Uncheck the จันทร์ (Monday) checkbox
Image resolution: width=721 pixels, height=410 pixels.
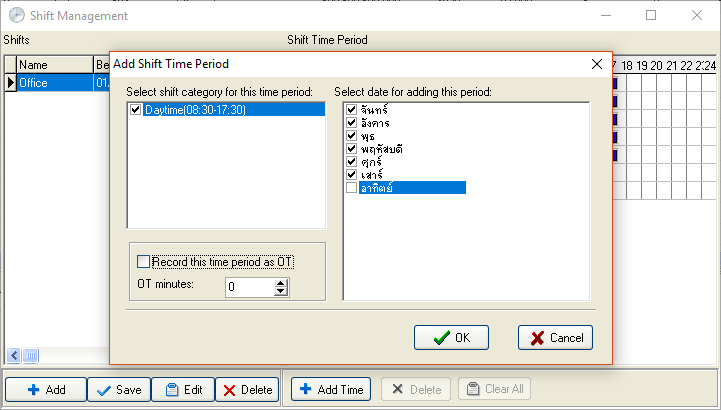351,109
